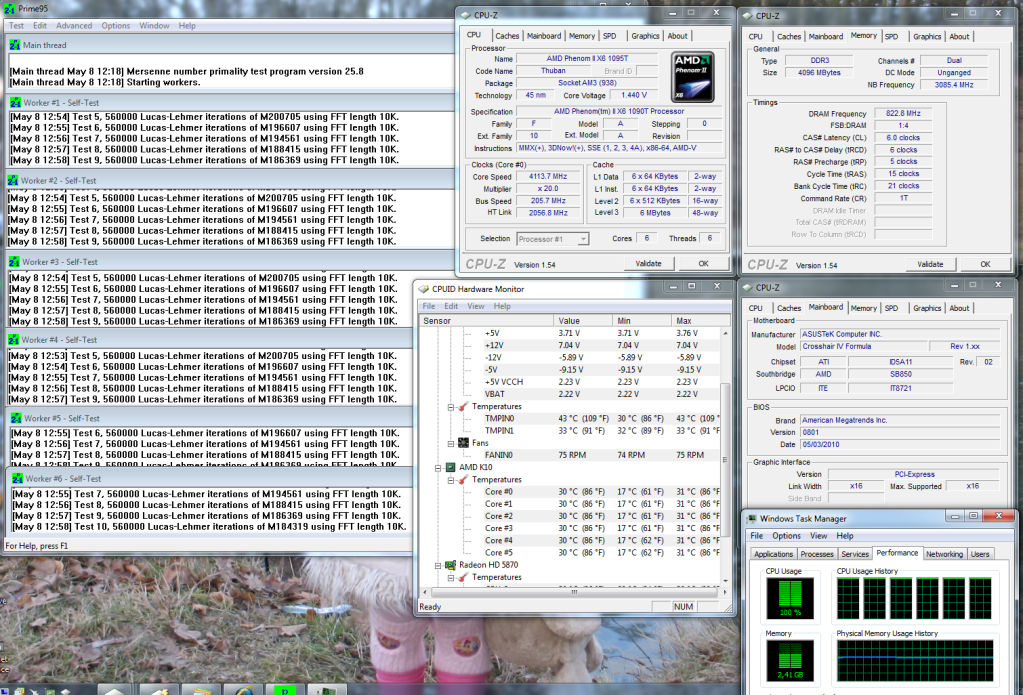The height and width of the screenshot is (695, 1023).
Task: Collapse the Fans tree node
Action: click(x=449, y=443)
